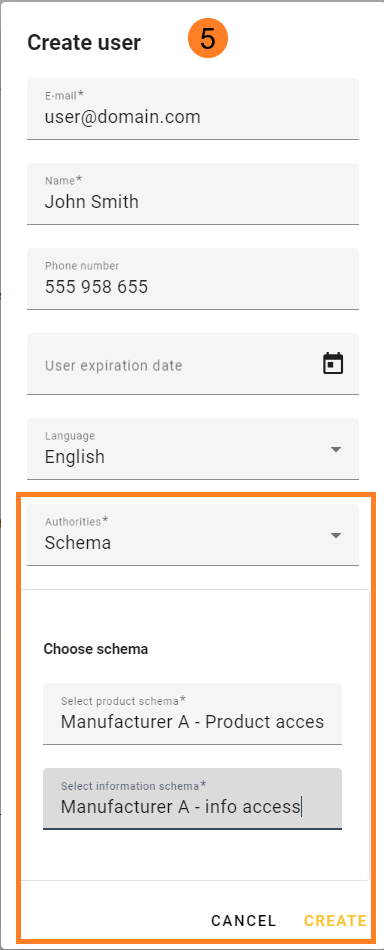The height and width of the screenshot is (950, 384).
Task: Expand the Language dropdown arrow
Action: [336, 450]
